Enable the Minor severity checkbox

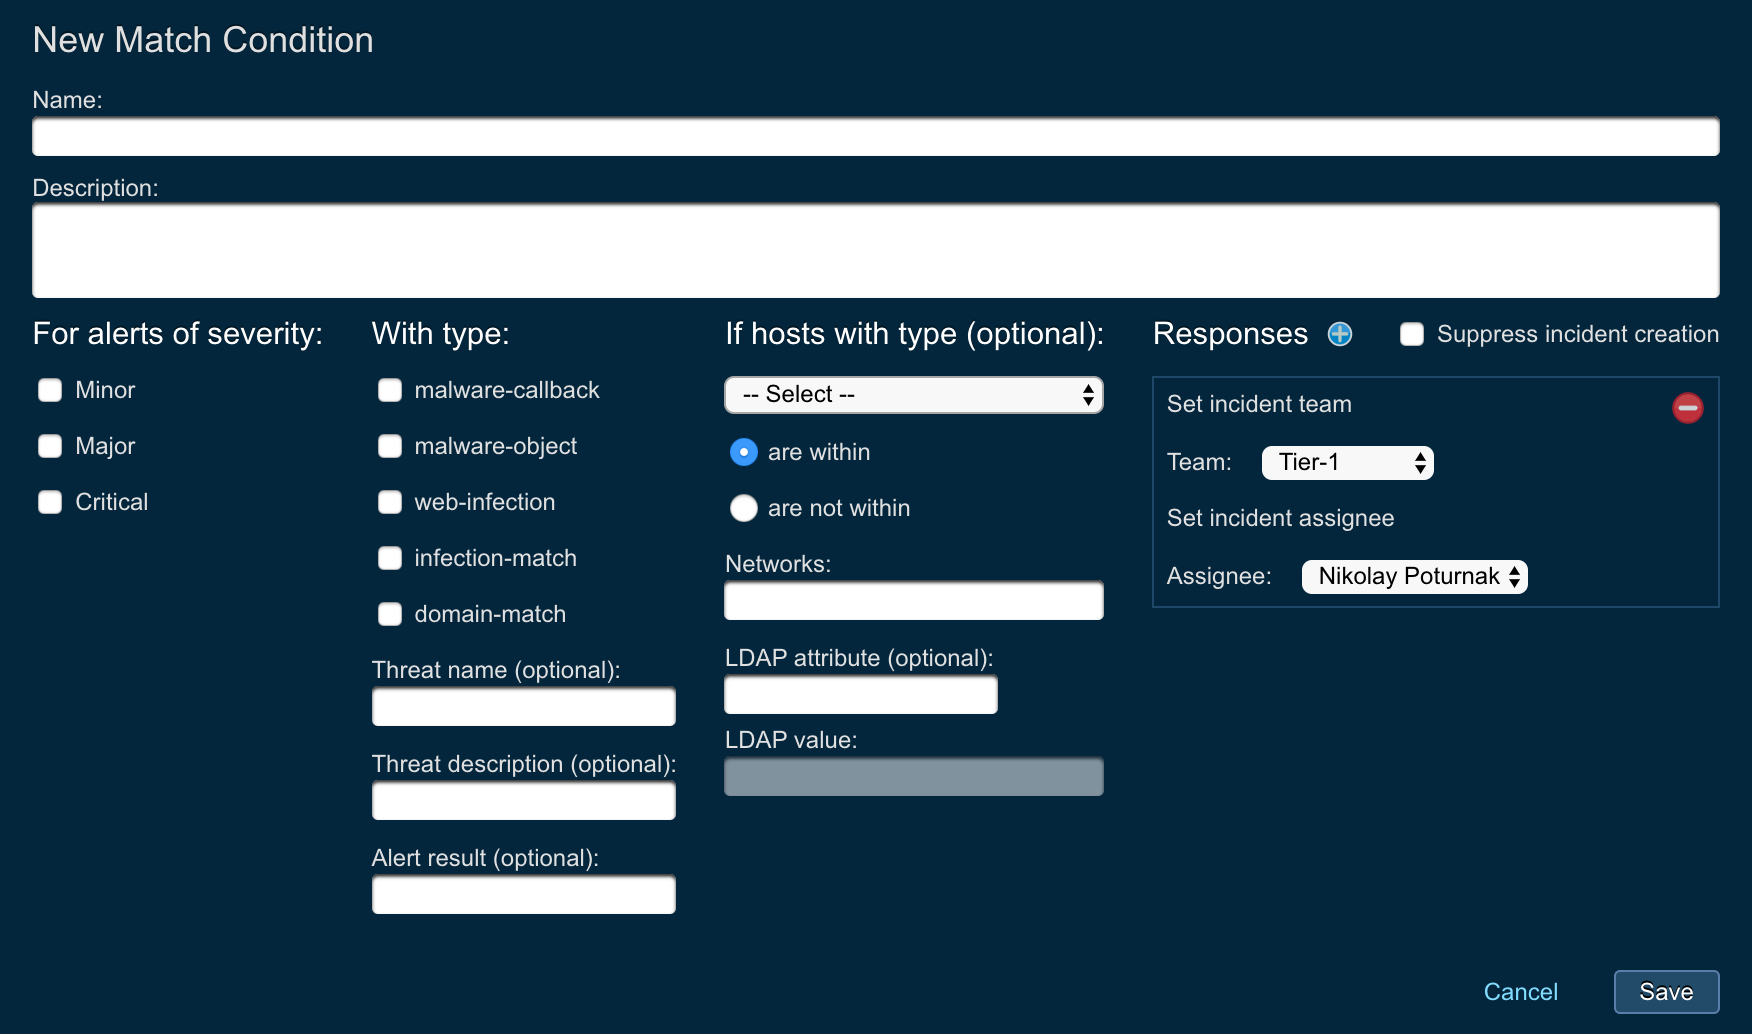click(x=50, y=390)
